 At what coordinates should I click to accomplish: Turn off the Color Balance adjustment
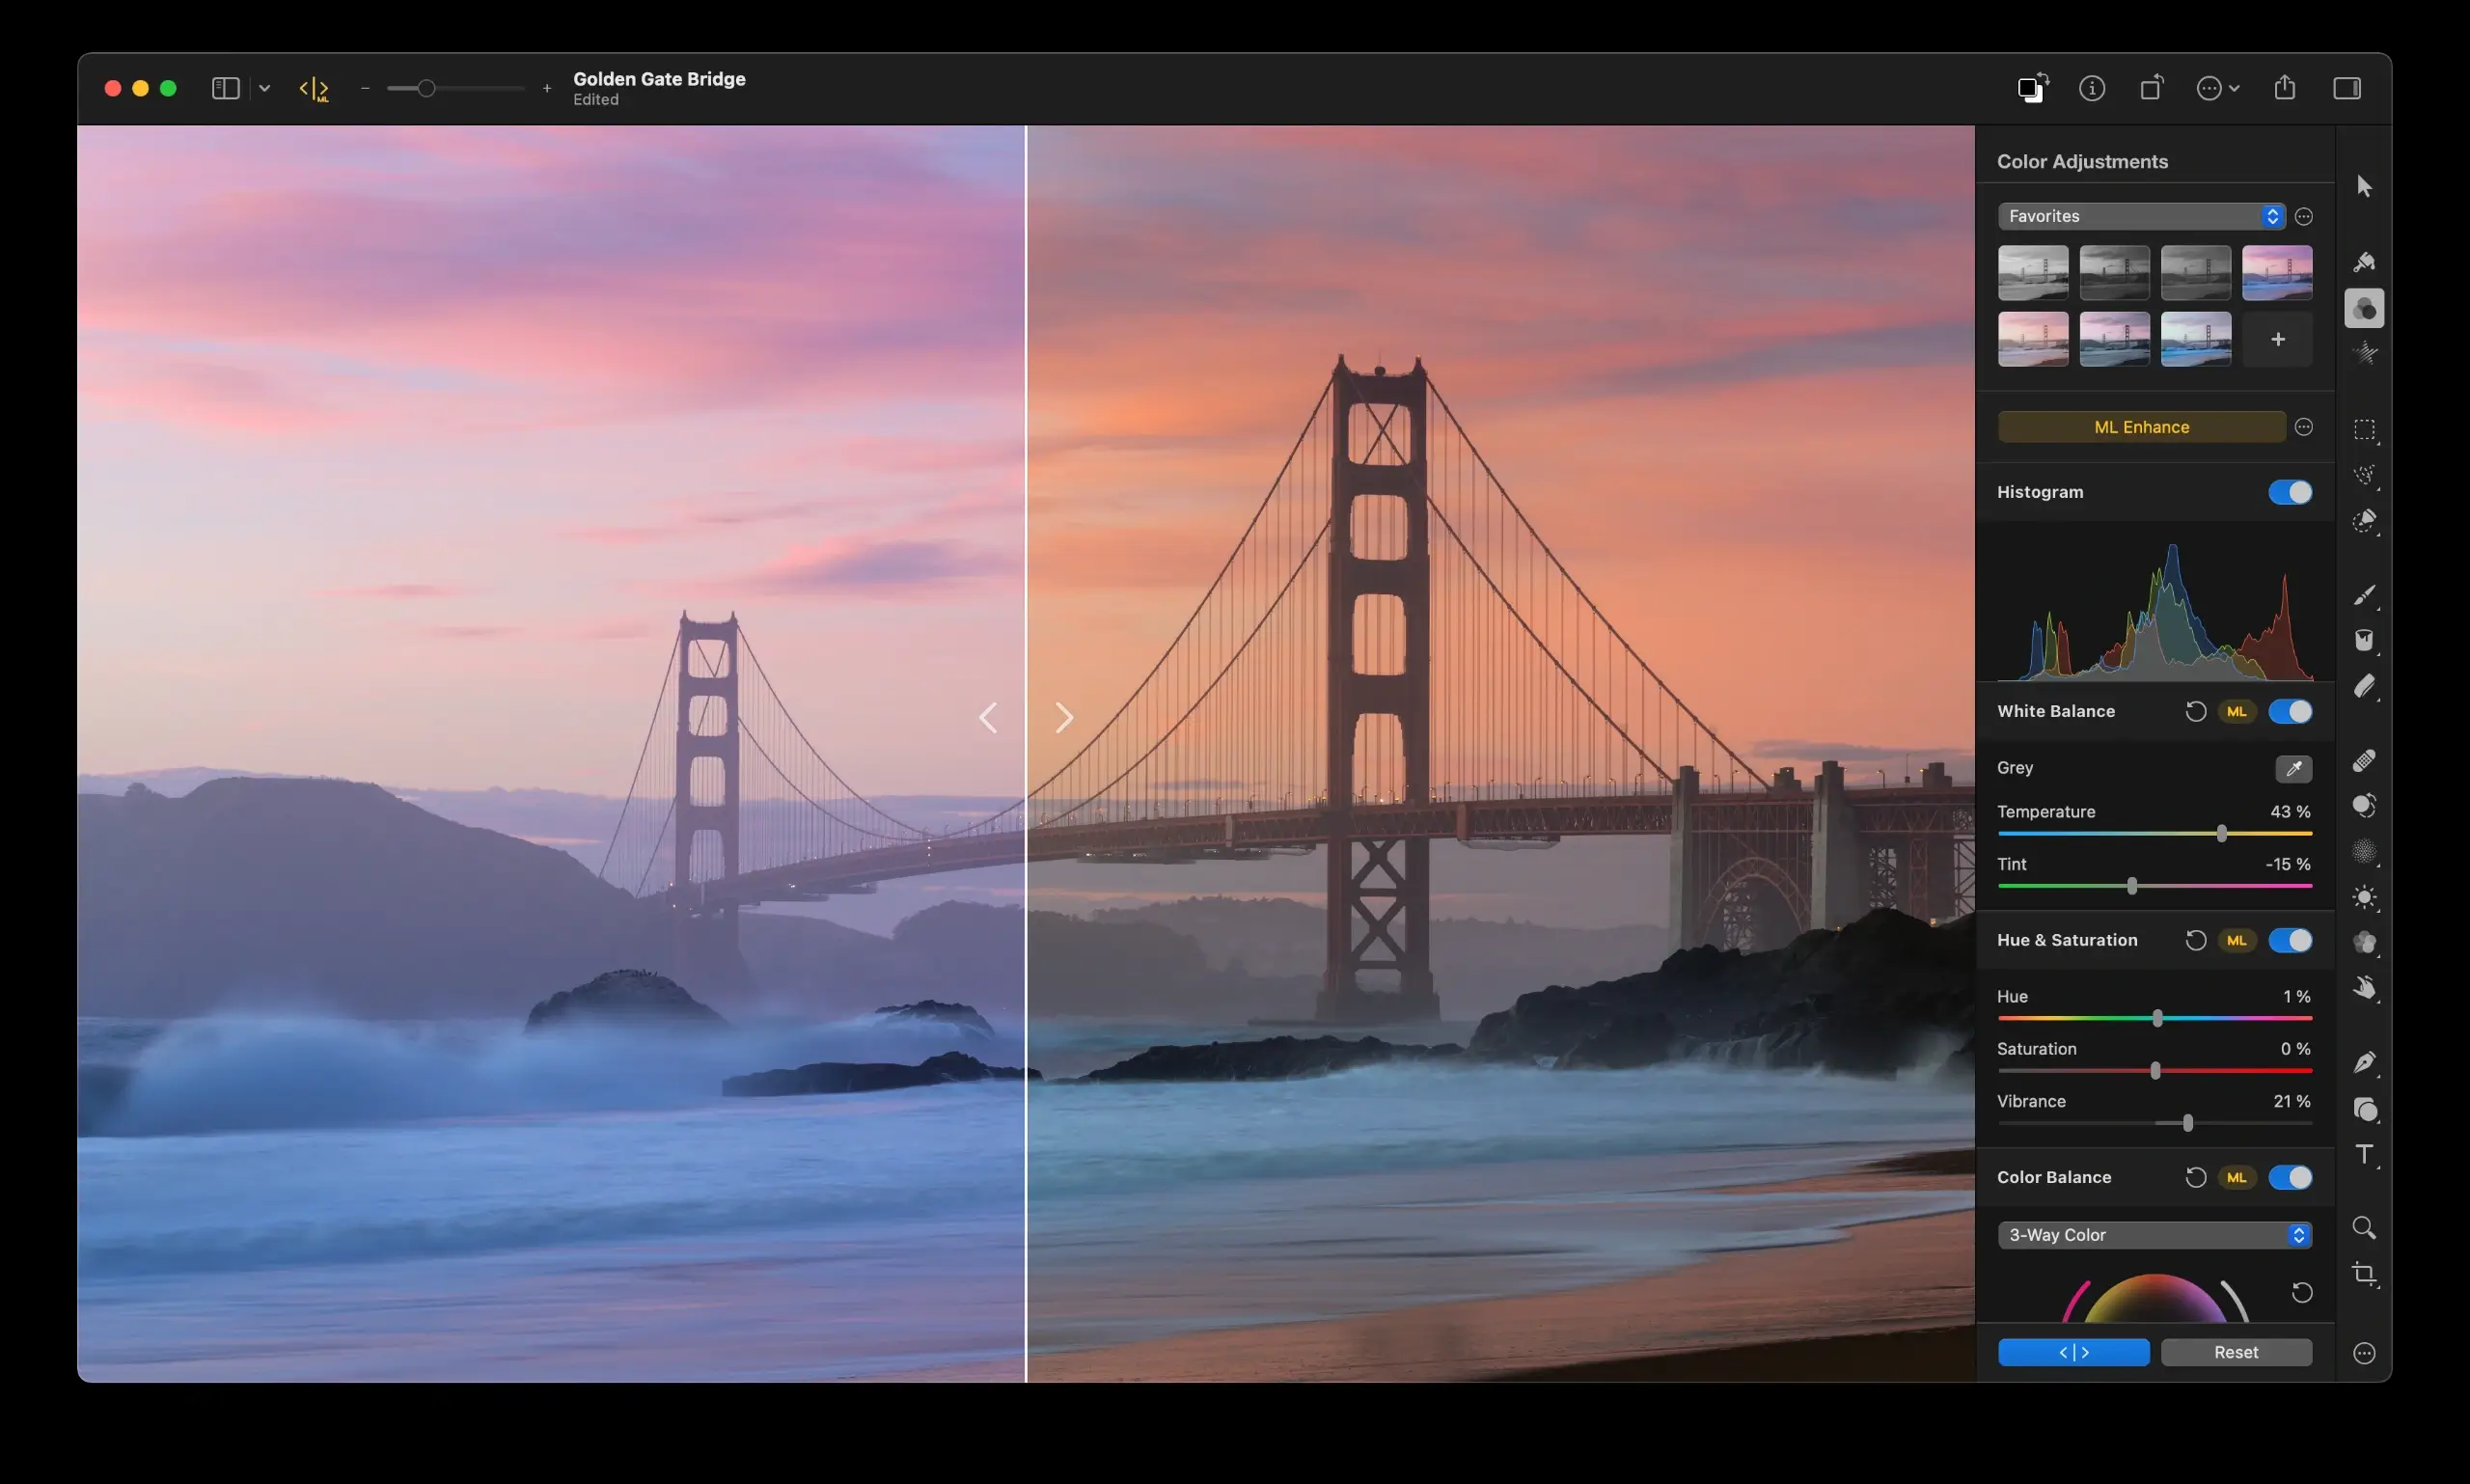2292,1177
